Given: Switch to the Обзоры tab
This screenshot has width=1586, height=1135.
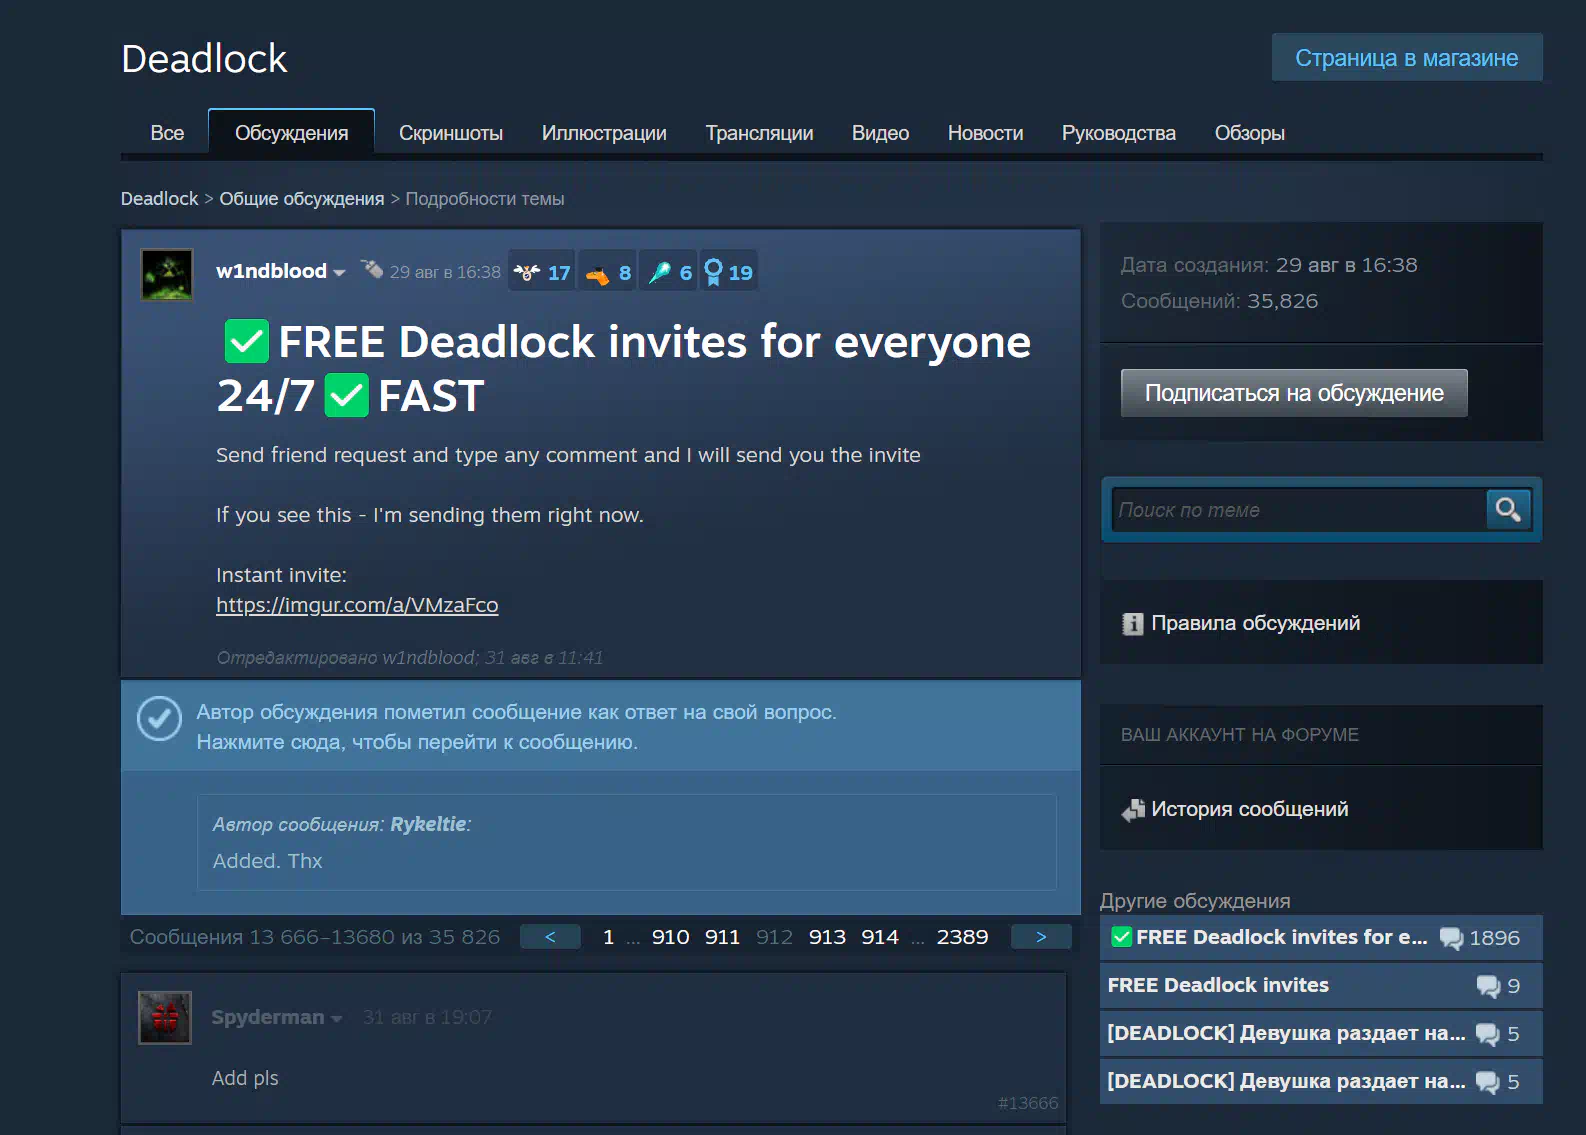Looking at the screenshot, I should pos(1249,133).
